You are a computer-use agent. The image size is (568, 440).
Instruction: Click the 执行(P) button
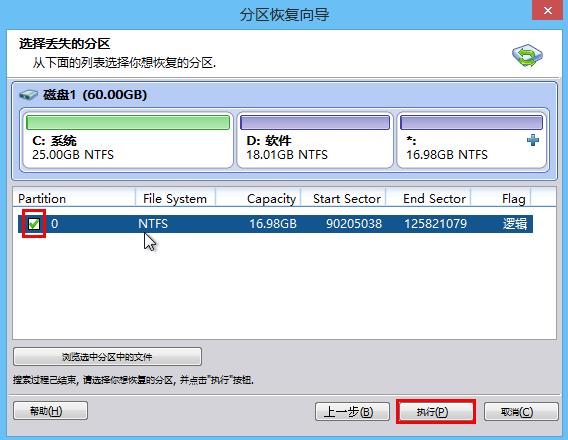coord(436,411)
